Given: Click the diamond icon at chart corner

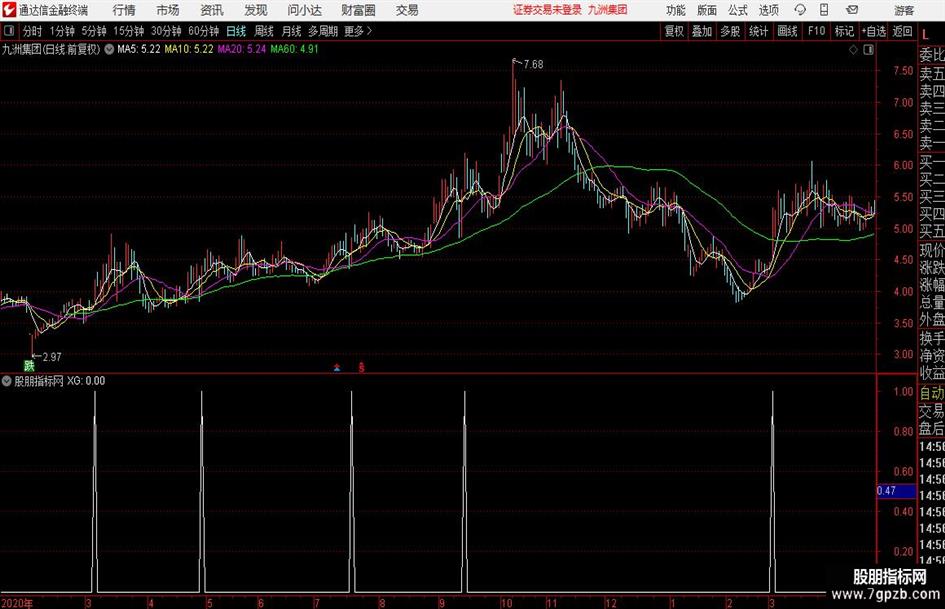Looking at the screenshot, I should pyautogui.click(x=853, y=50).
